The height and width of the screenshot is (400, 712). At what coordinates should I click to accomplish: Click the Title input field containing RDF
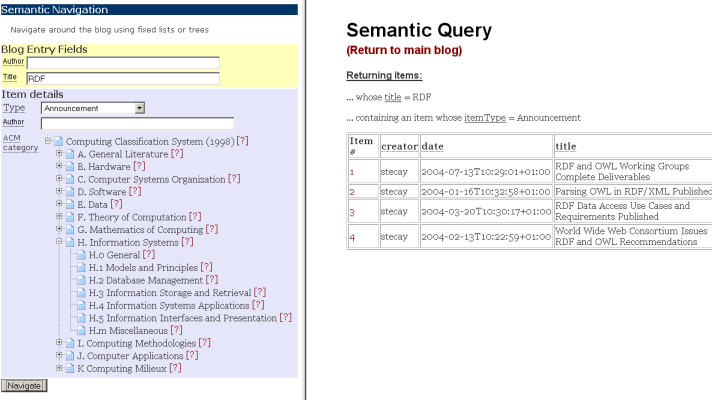point(122,77)
